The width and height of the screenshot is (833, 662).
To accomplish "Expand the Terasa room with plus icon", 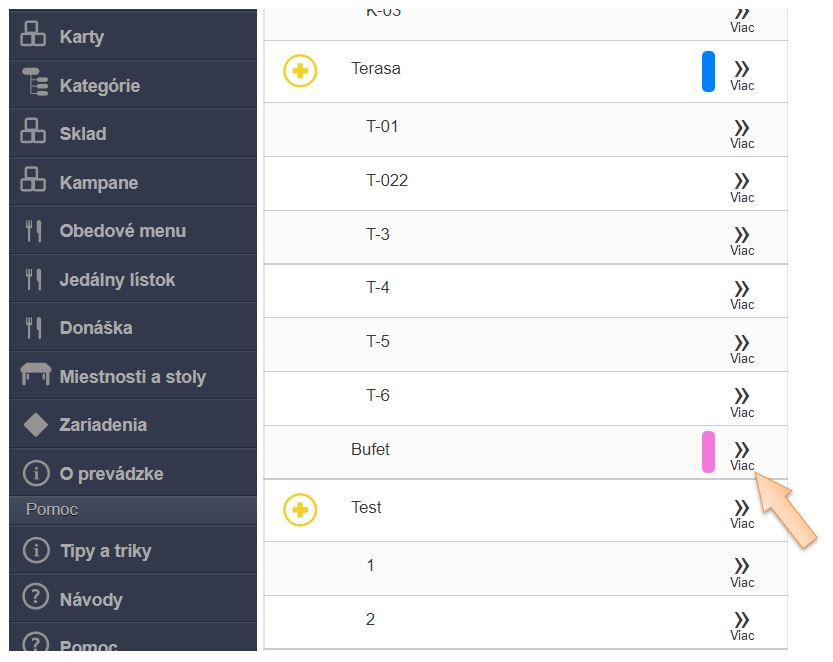I will tap(300, 71).
